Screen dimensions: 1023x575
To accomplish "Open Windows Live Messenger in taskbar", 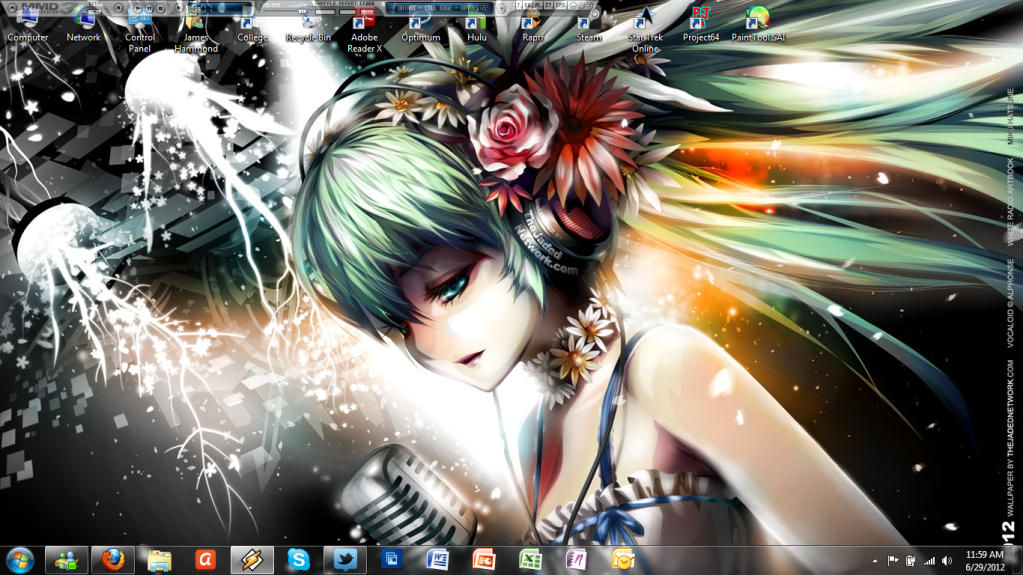I will (67, 560).
